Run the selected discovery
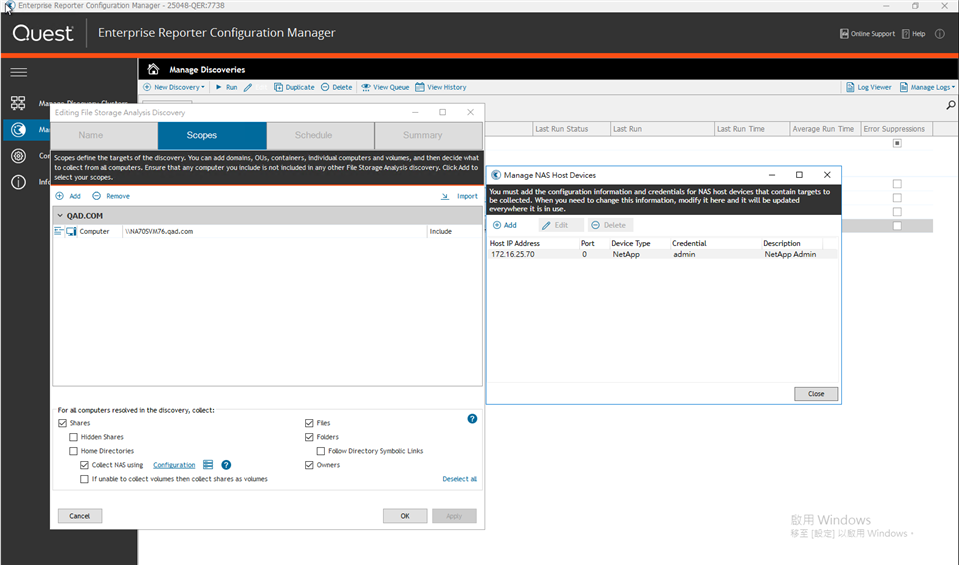The height and width of the screenshot is (565, 959). click(x=226, y=87)
